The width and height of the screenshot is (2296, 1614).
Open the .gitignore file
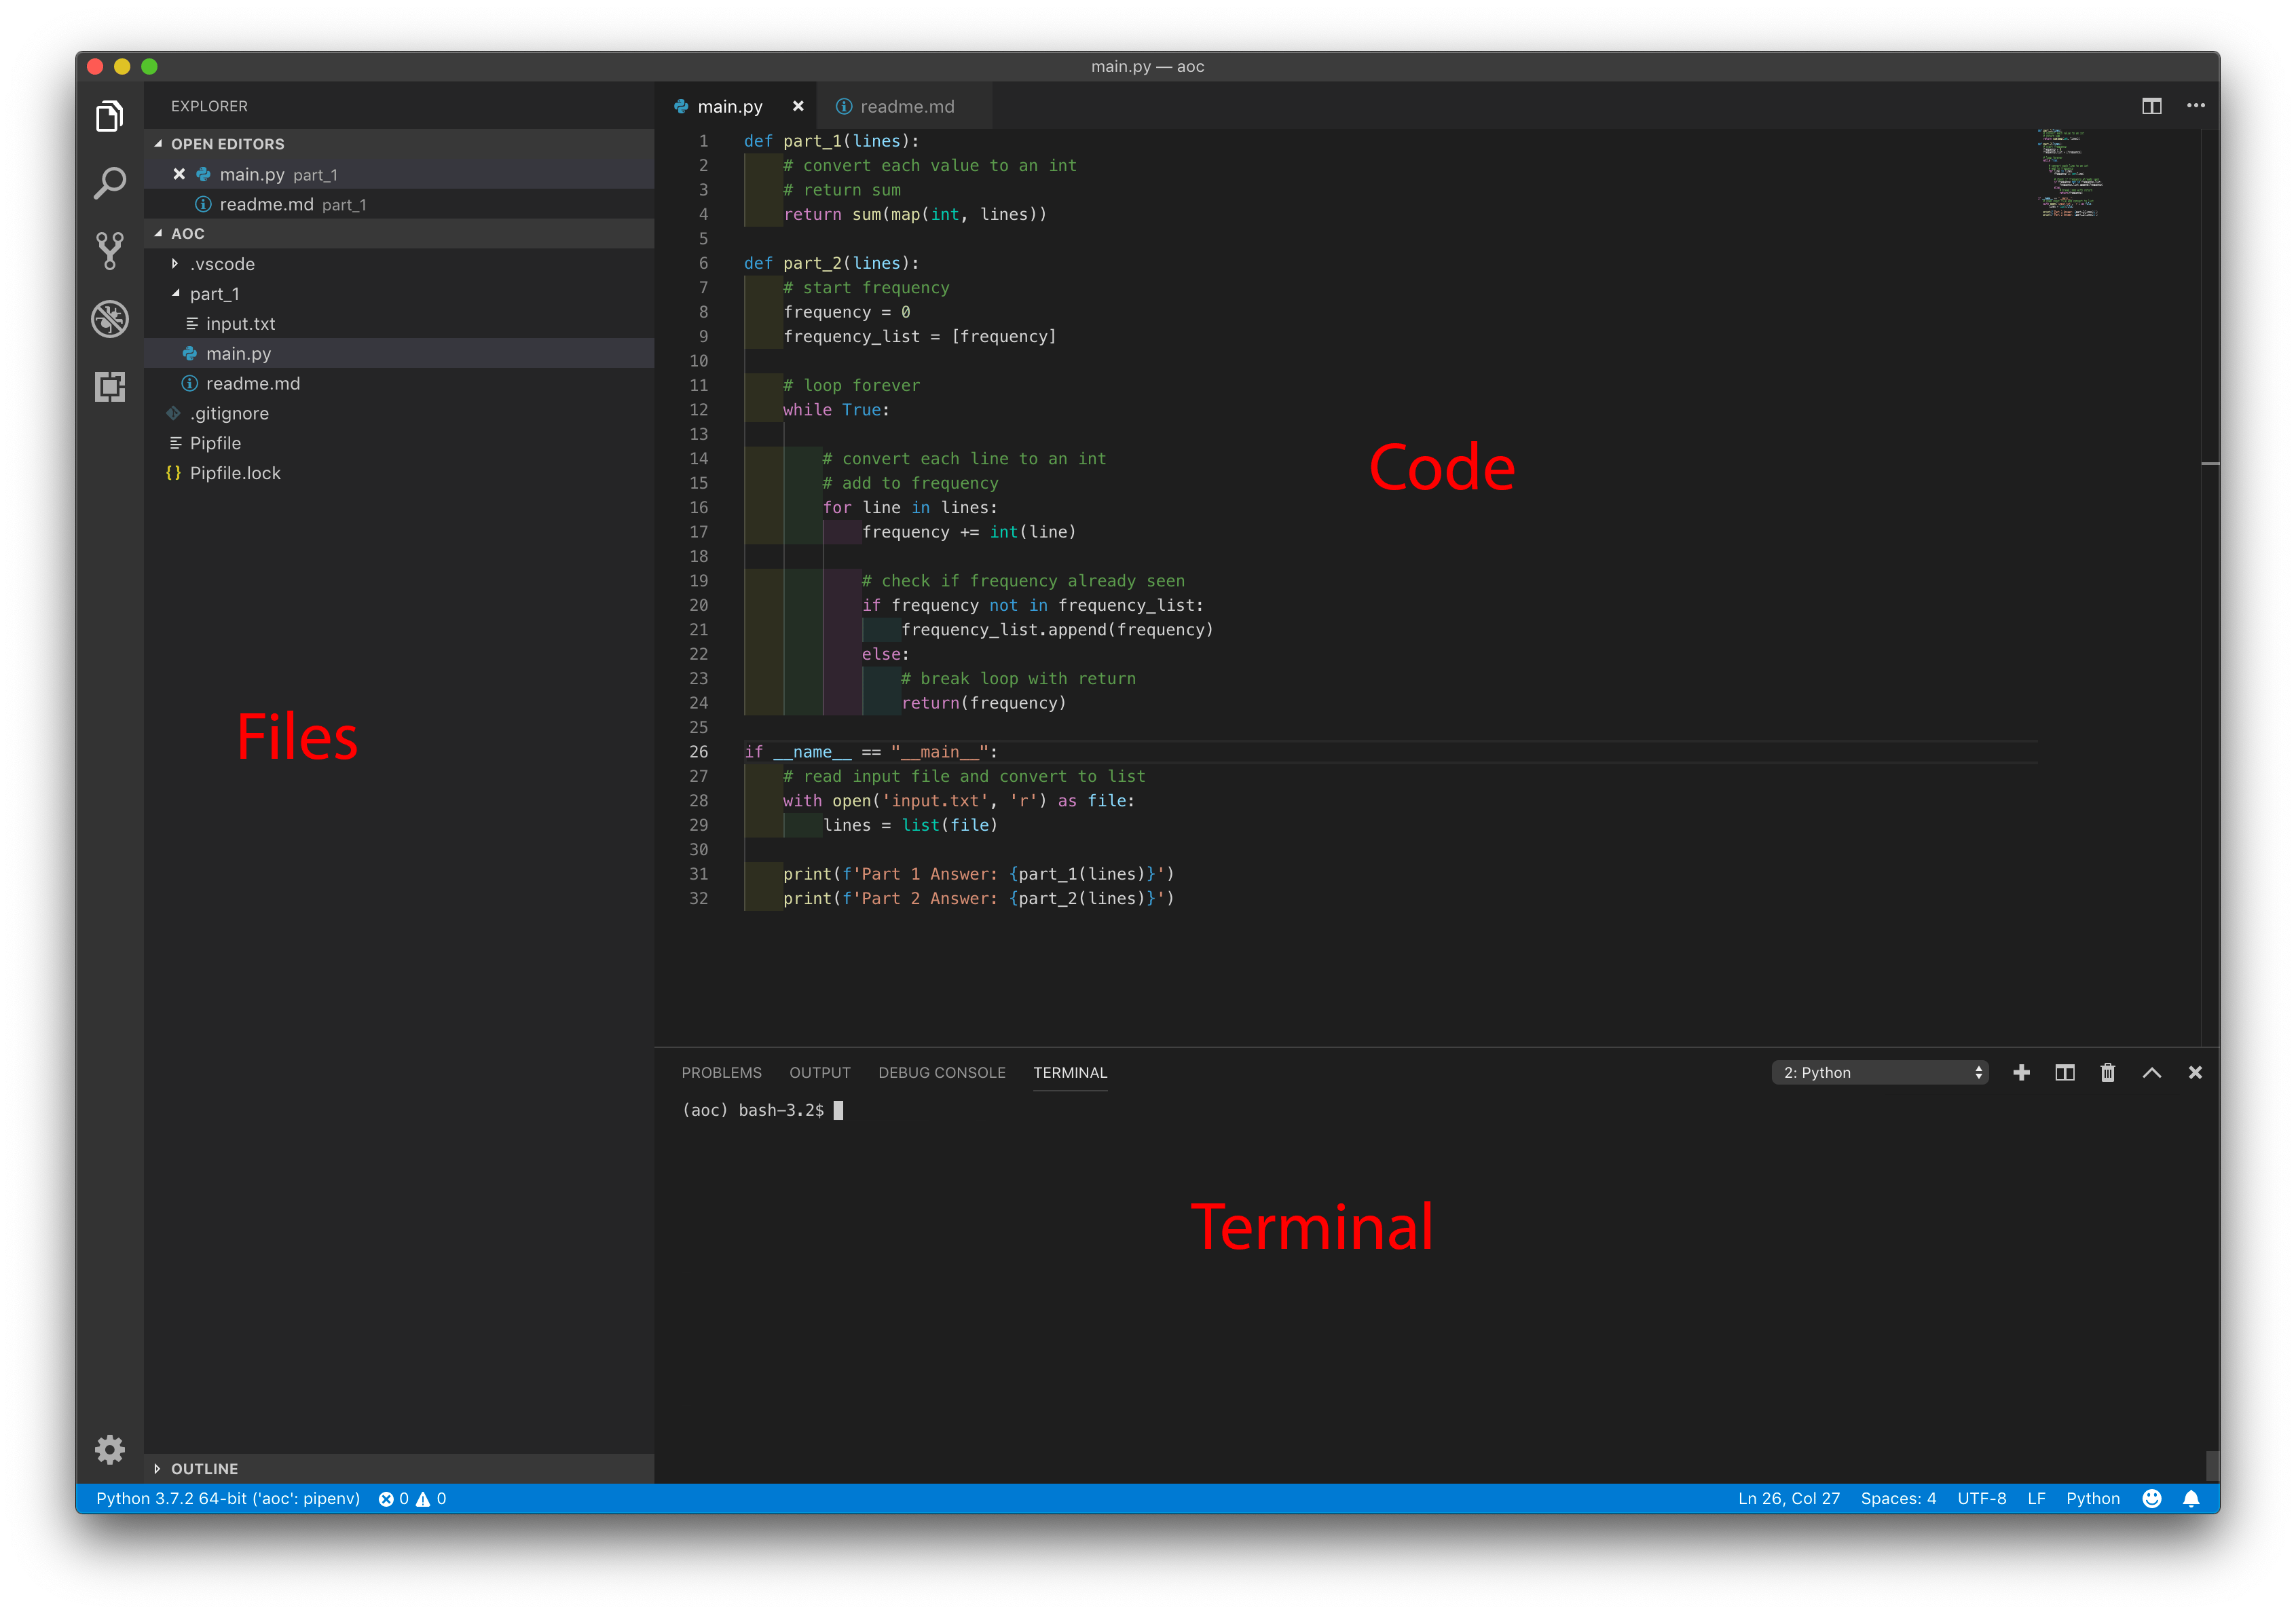click(x=400, y=413)
